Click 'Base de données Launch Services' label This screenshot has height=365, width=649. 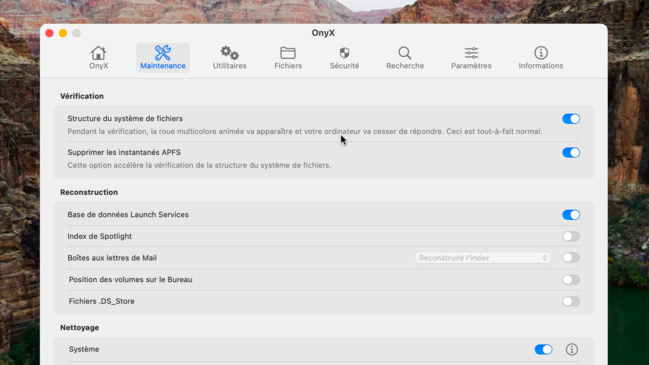(x=128, y=214)
